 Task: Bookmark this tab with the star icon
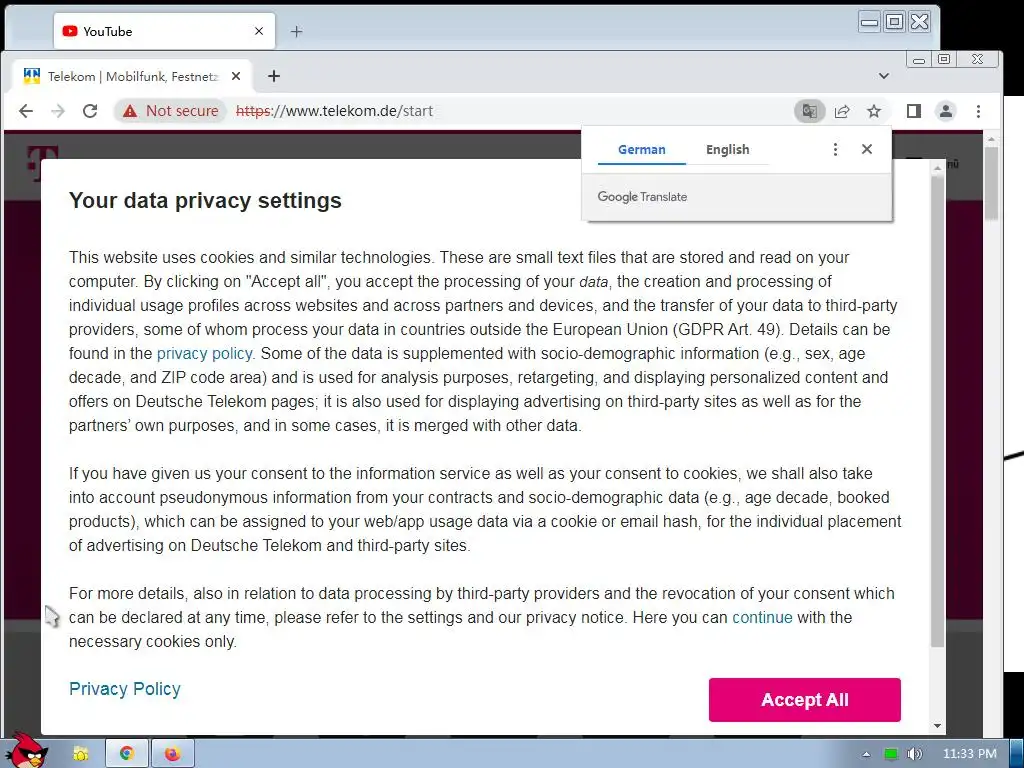coord(874,111)
